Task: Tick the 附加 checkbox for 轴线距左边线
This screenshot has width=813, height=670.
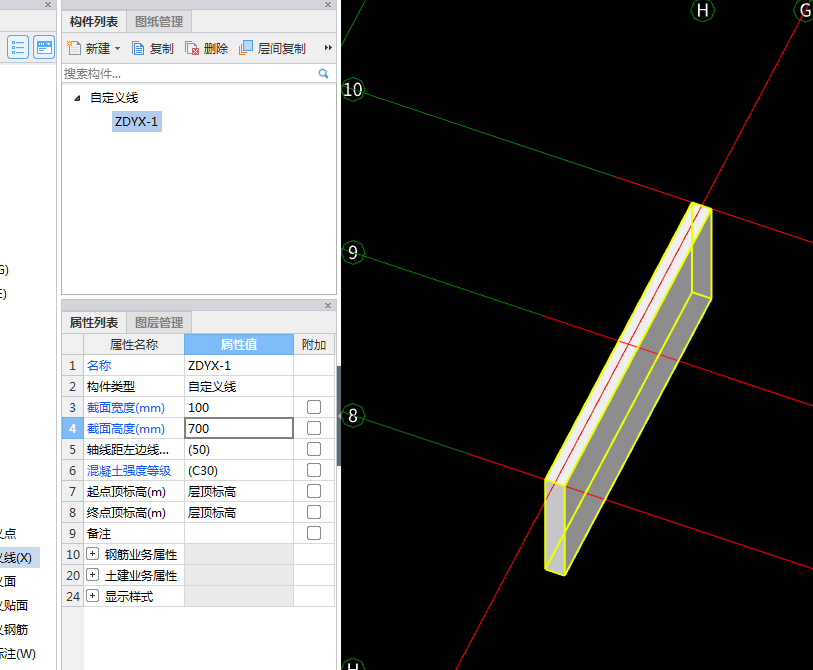Action: (314, 449)
